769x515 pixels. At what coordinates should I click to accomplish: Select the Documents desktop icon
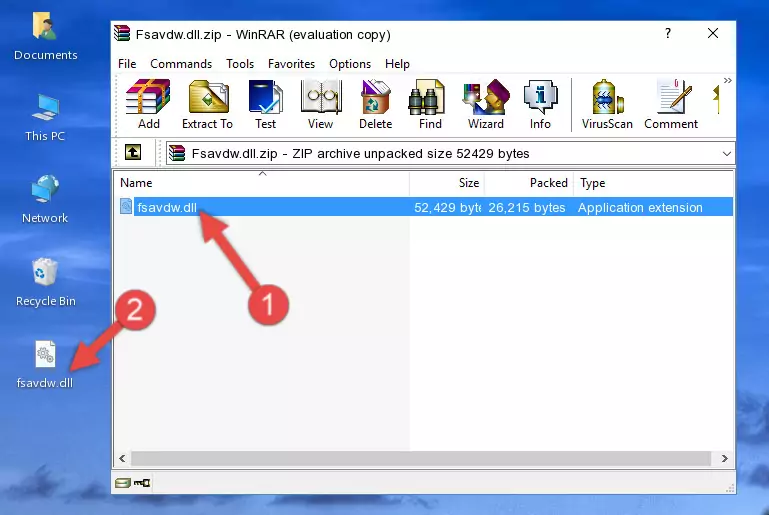click(x=45, y=37)
